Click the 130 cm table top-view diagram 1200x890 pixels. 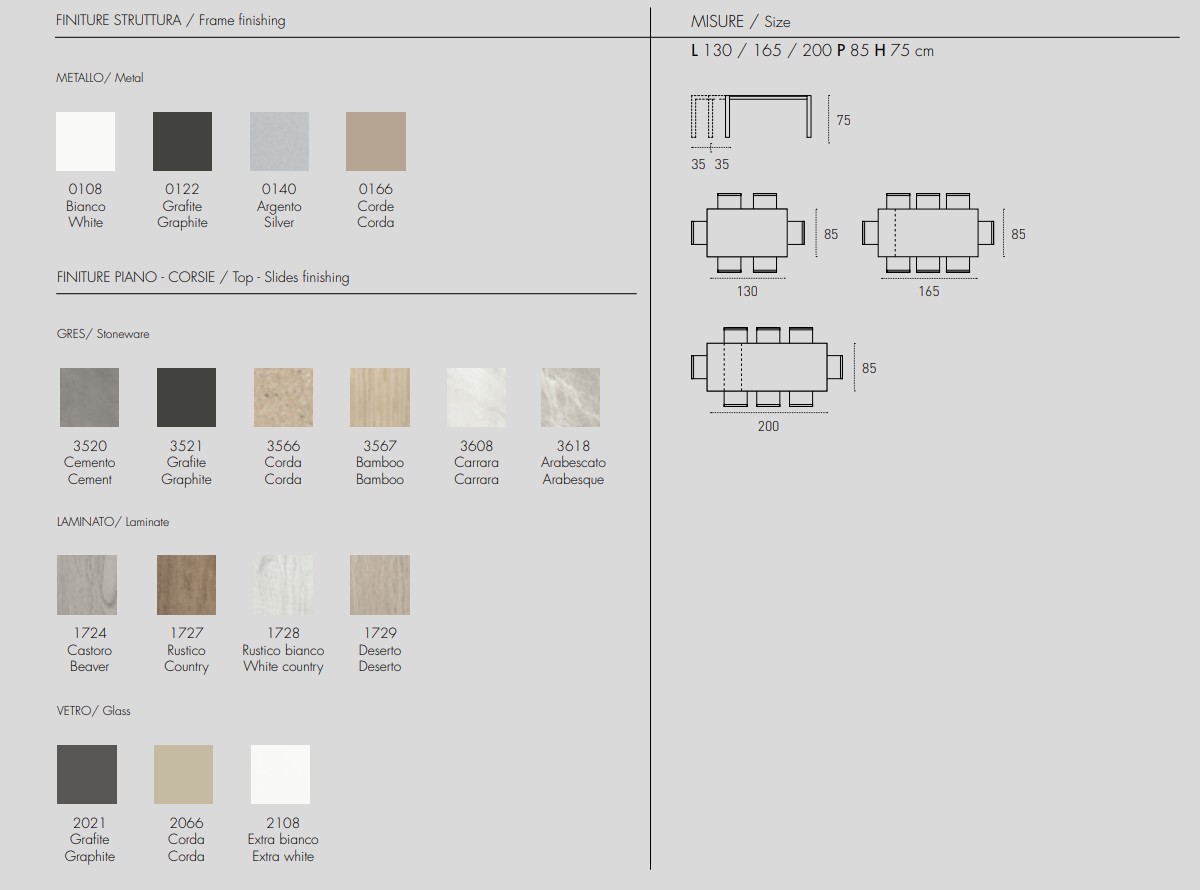click(x=747, y=233)
